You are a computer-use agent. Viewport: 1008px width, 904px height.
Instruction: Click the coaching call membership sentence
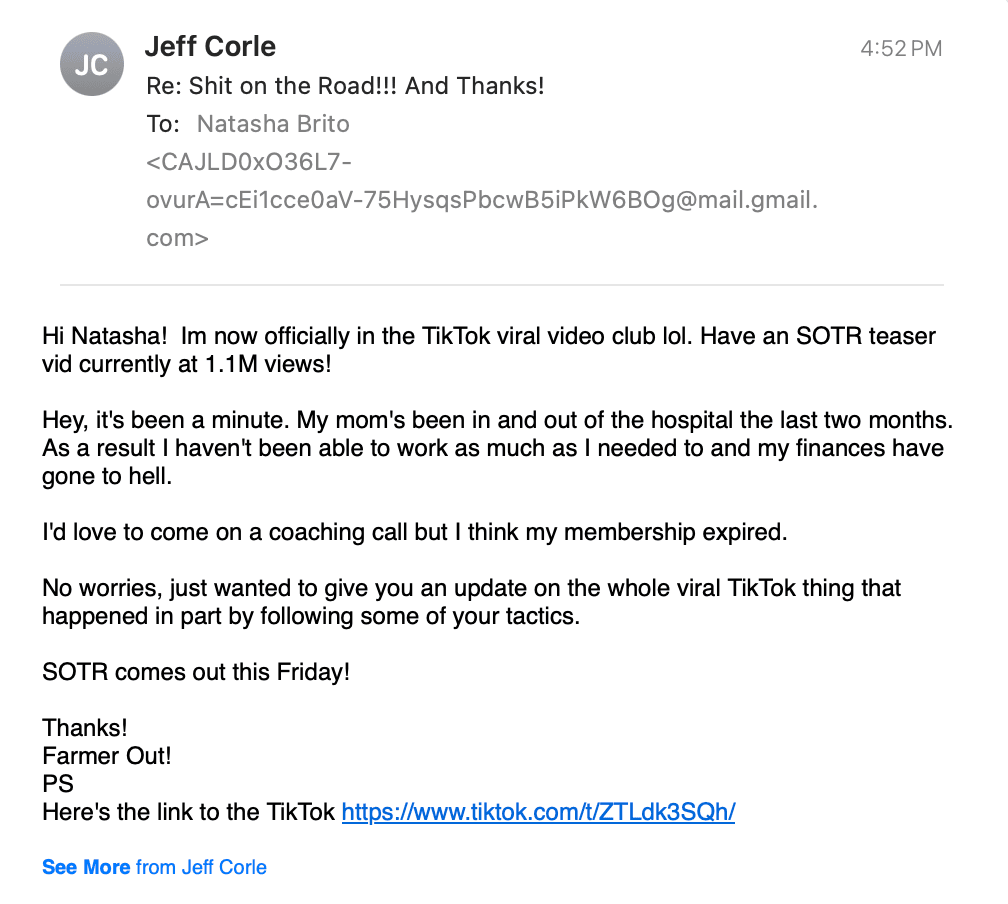[x=415, y=532]
